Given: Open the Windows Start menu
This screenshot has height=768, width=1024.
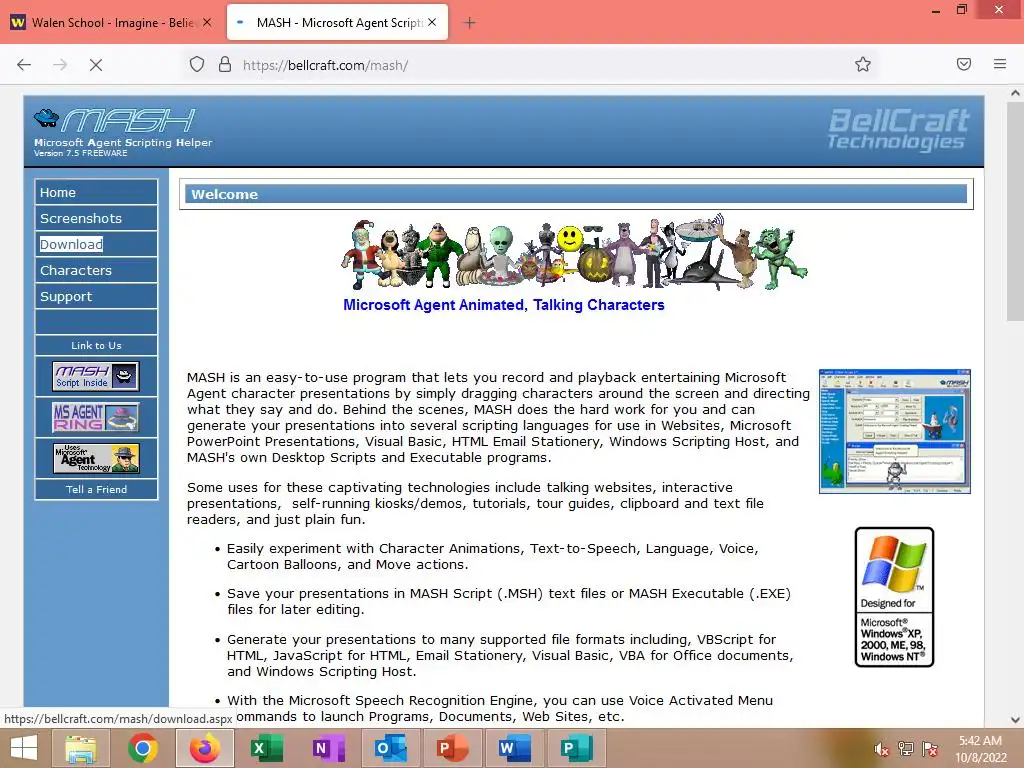Looking at the screenshot, I should coord(24,748).
